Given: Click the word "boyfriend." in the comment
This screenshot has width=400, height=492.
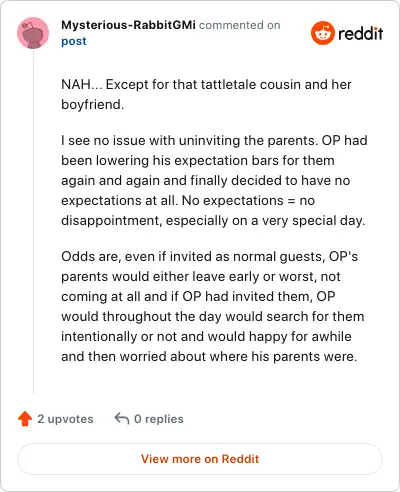Looking at the screenshot, I should (x=93, y=104).
